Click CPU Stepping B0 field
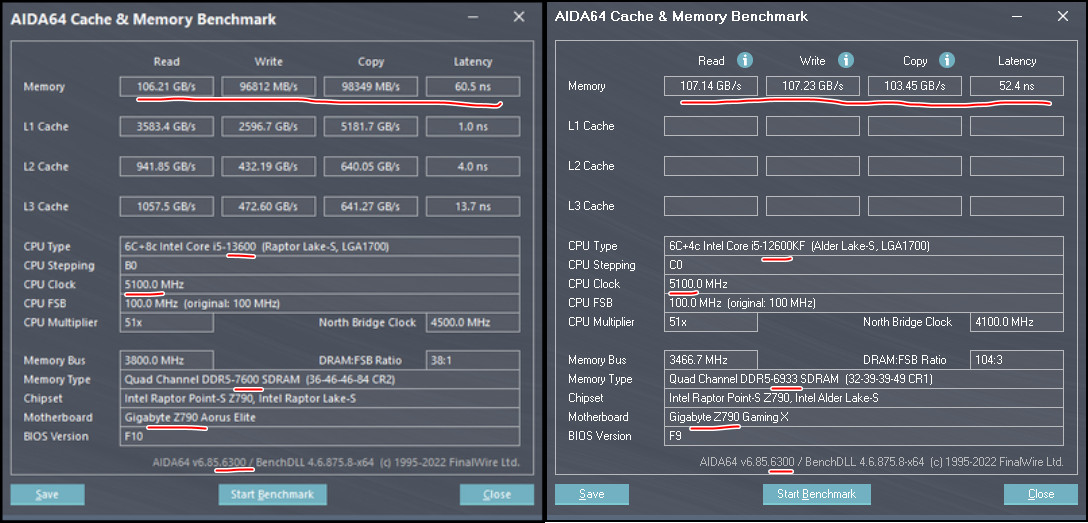The width and height of the screenshot is (1088, 523). click(320, 266)
